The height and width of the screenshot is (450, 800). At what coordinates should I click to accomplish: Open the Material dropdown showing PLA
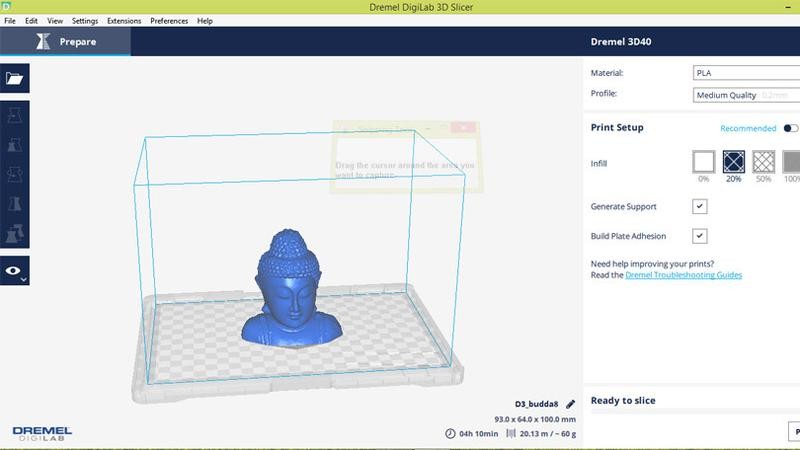745,73
